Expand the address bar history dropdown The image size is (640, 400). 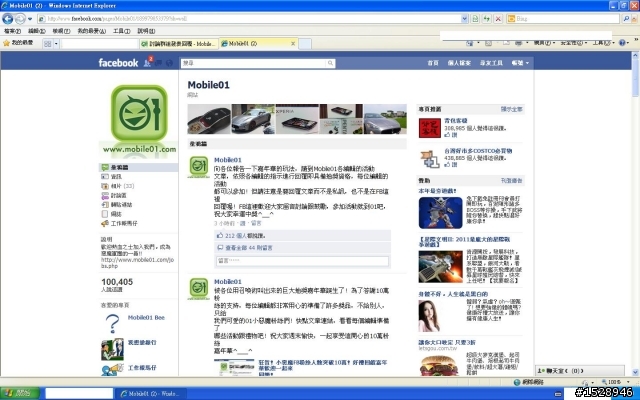click(x=464, y=19)
